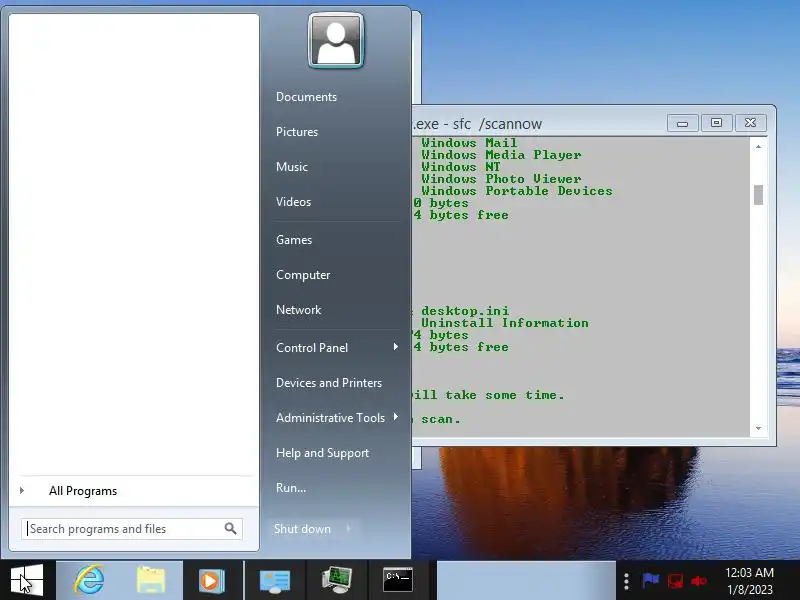Open Help and Support
This screenshot has height=600, width=800.
point(322,453)
